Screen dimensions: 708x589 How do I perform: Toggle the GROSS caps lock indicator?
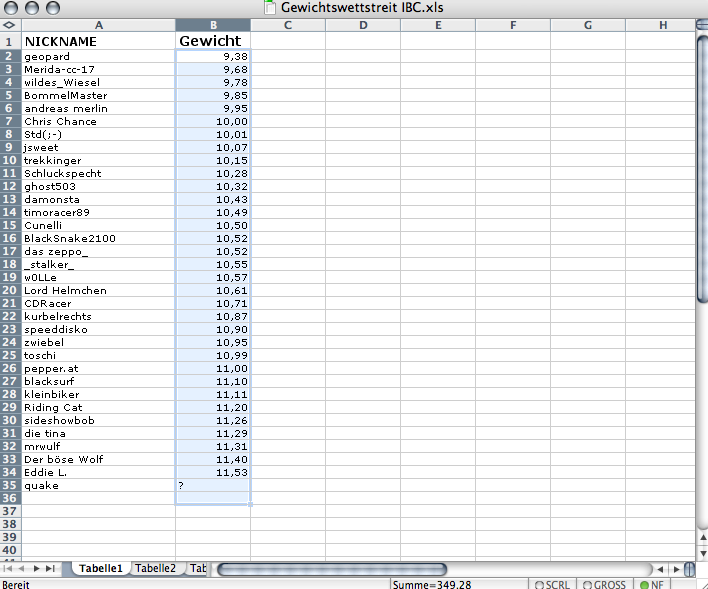click(606, 584)
